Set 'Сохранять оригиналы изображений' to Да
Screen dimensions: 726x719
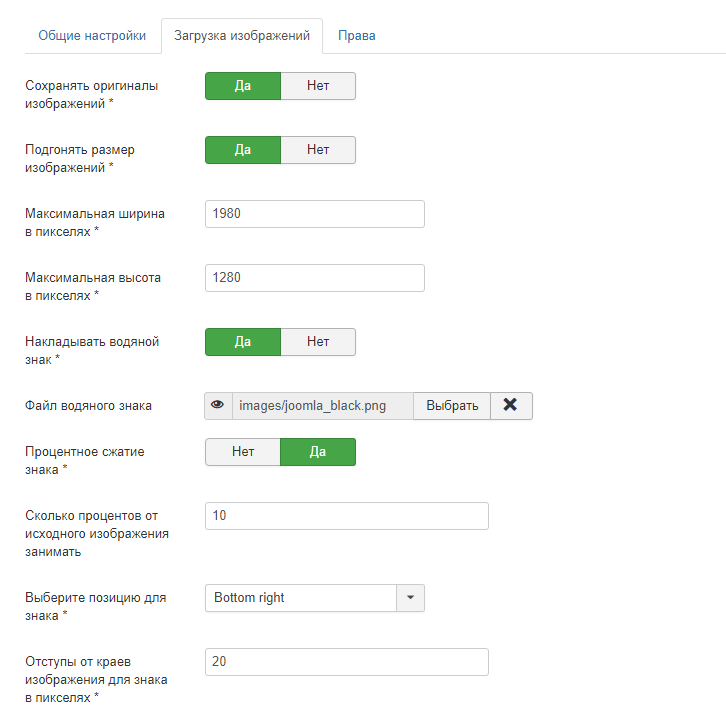pos(243,86)
